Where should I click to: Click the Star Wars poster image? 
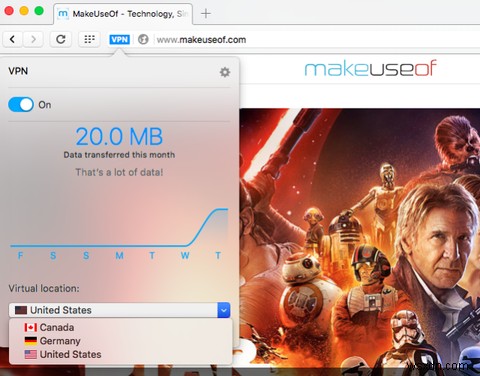[x=360, y=238]
